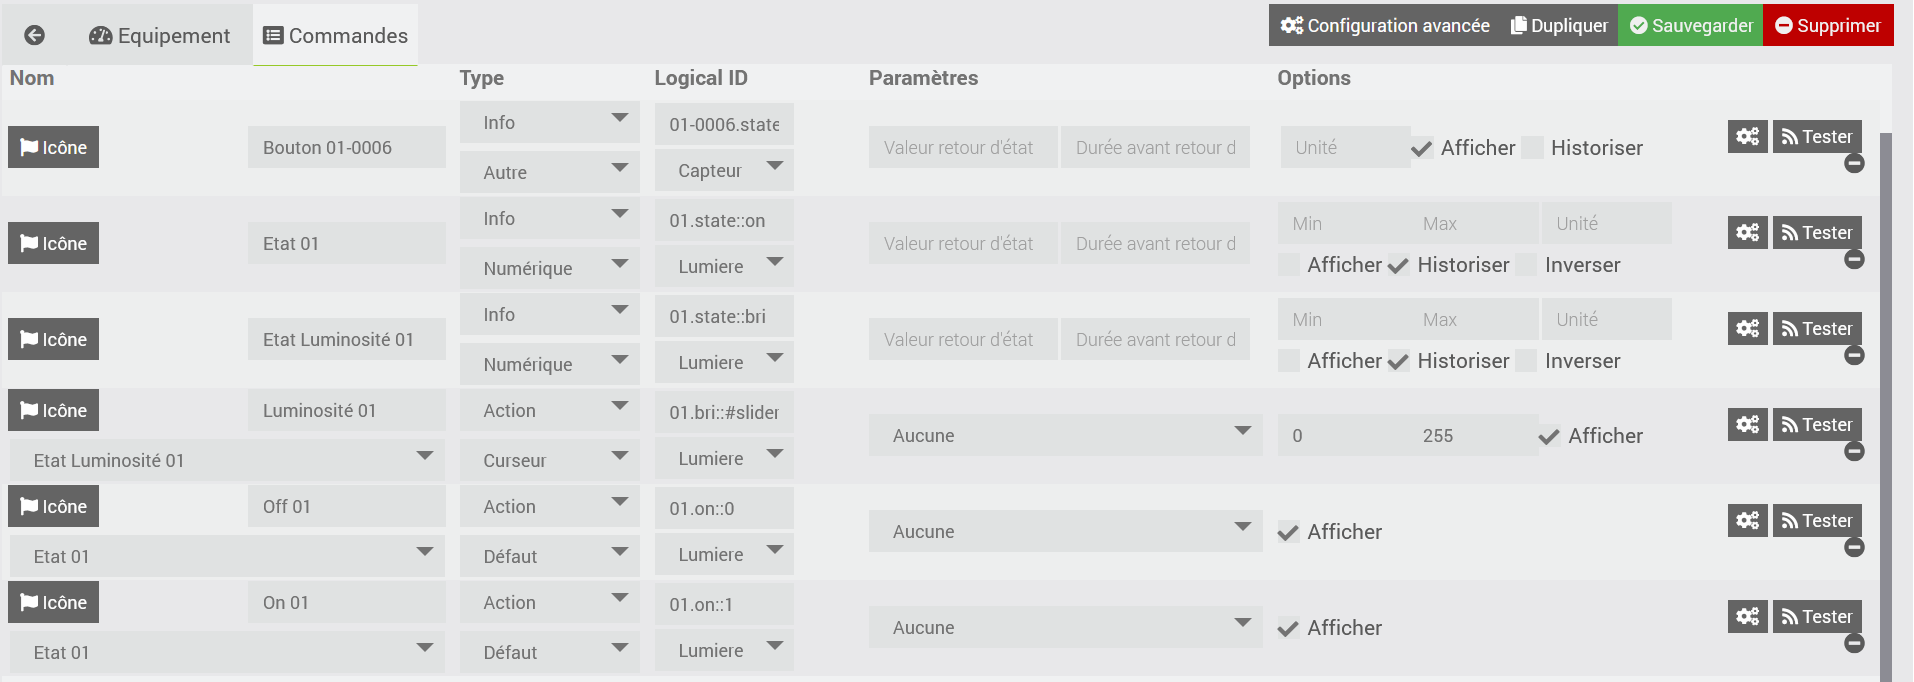Image resolution: width=1914 pixels, height=682 pixels.
Task: Select the Commandes tab
Action: (336, 36)
